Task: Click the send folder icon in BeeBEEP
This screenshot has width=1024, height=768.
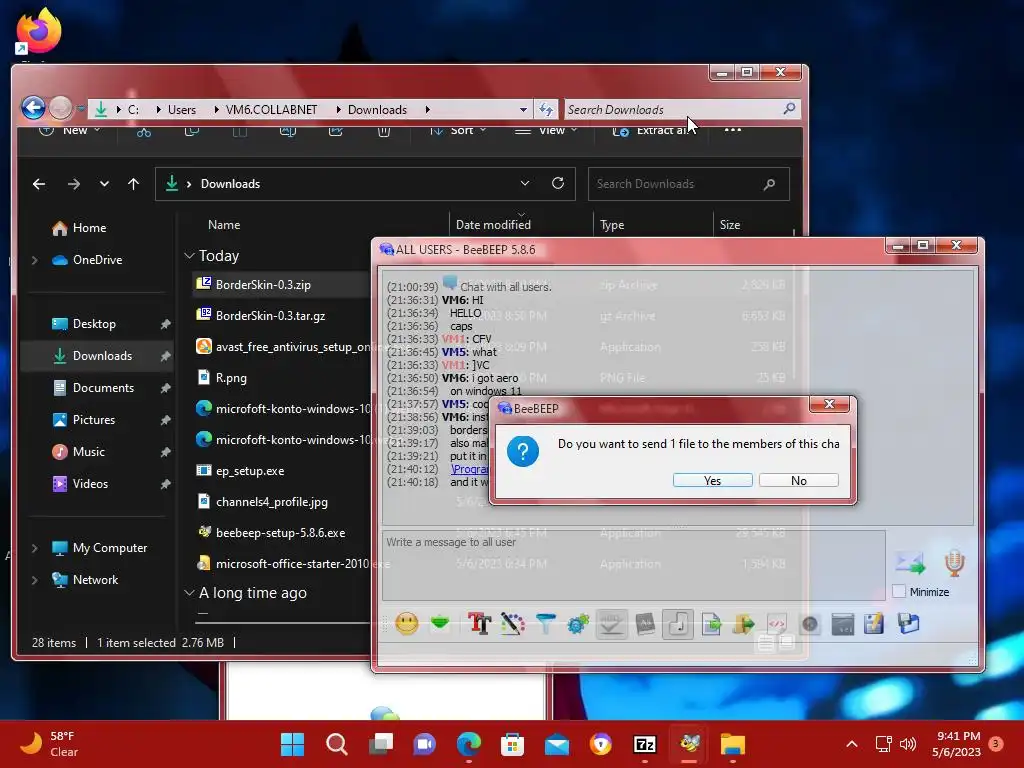Action: pos(743,624)
